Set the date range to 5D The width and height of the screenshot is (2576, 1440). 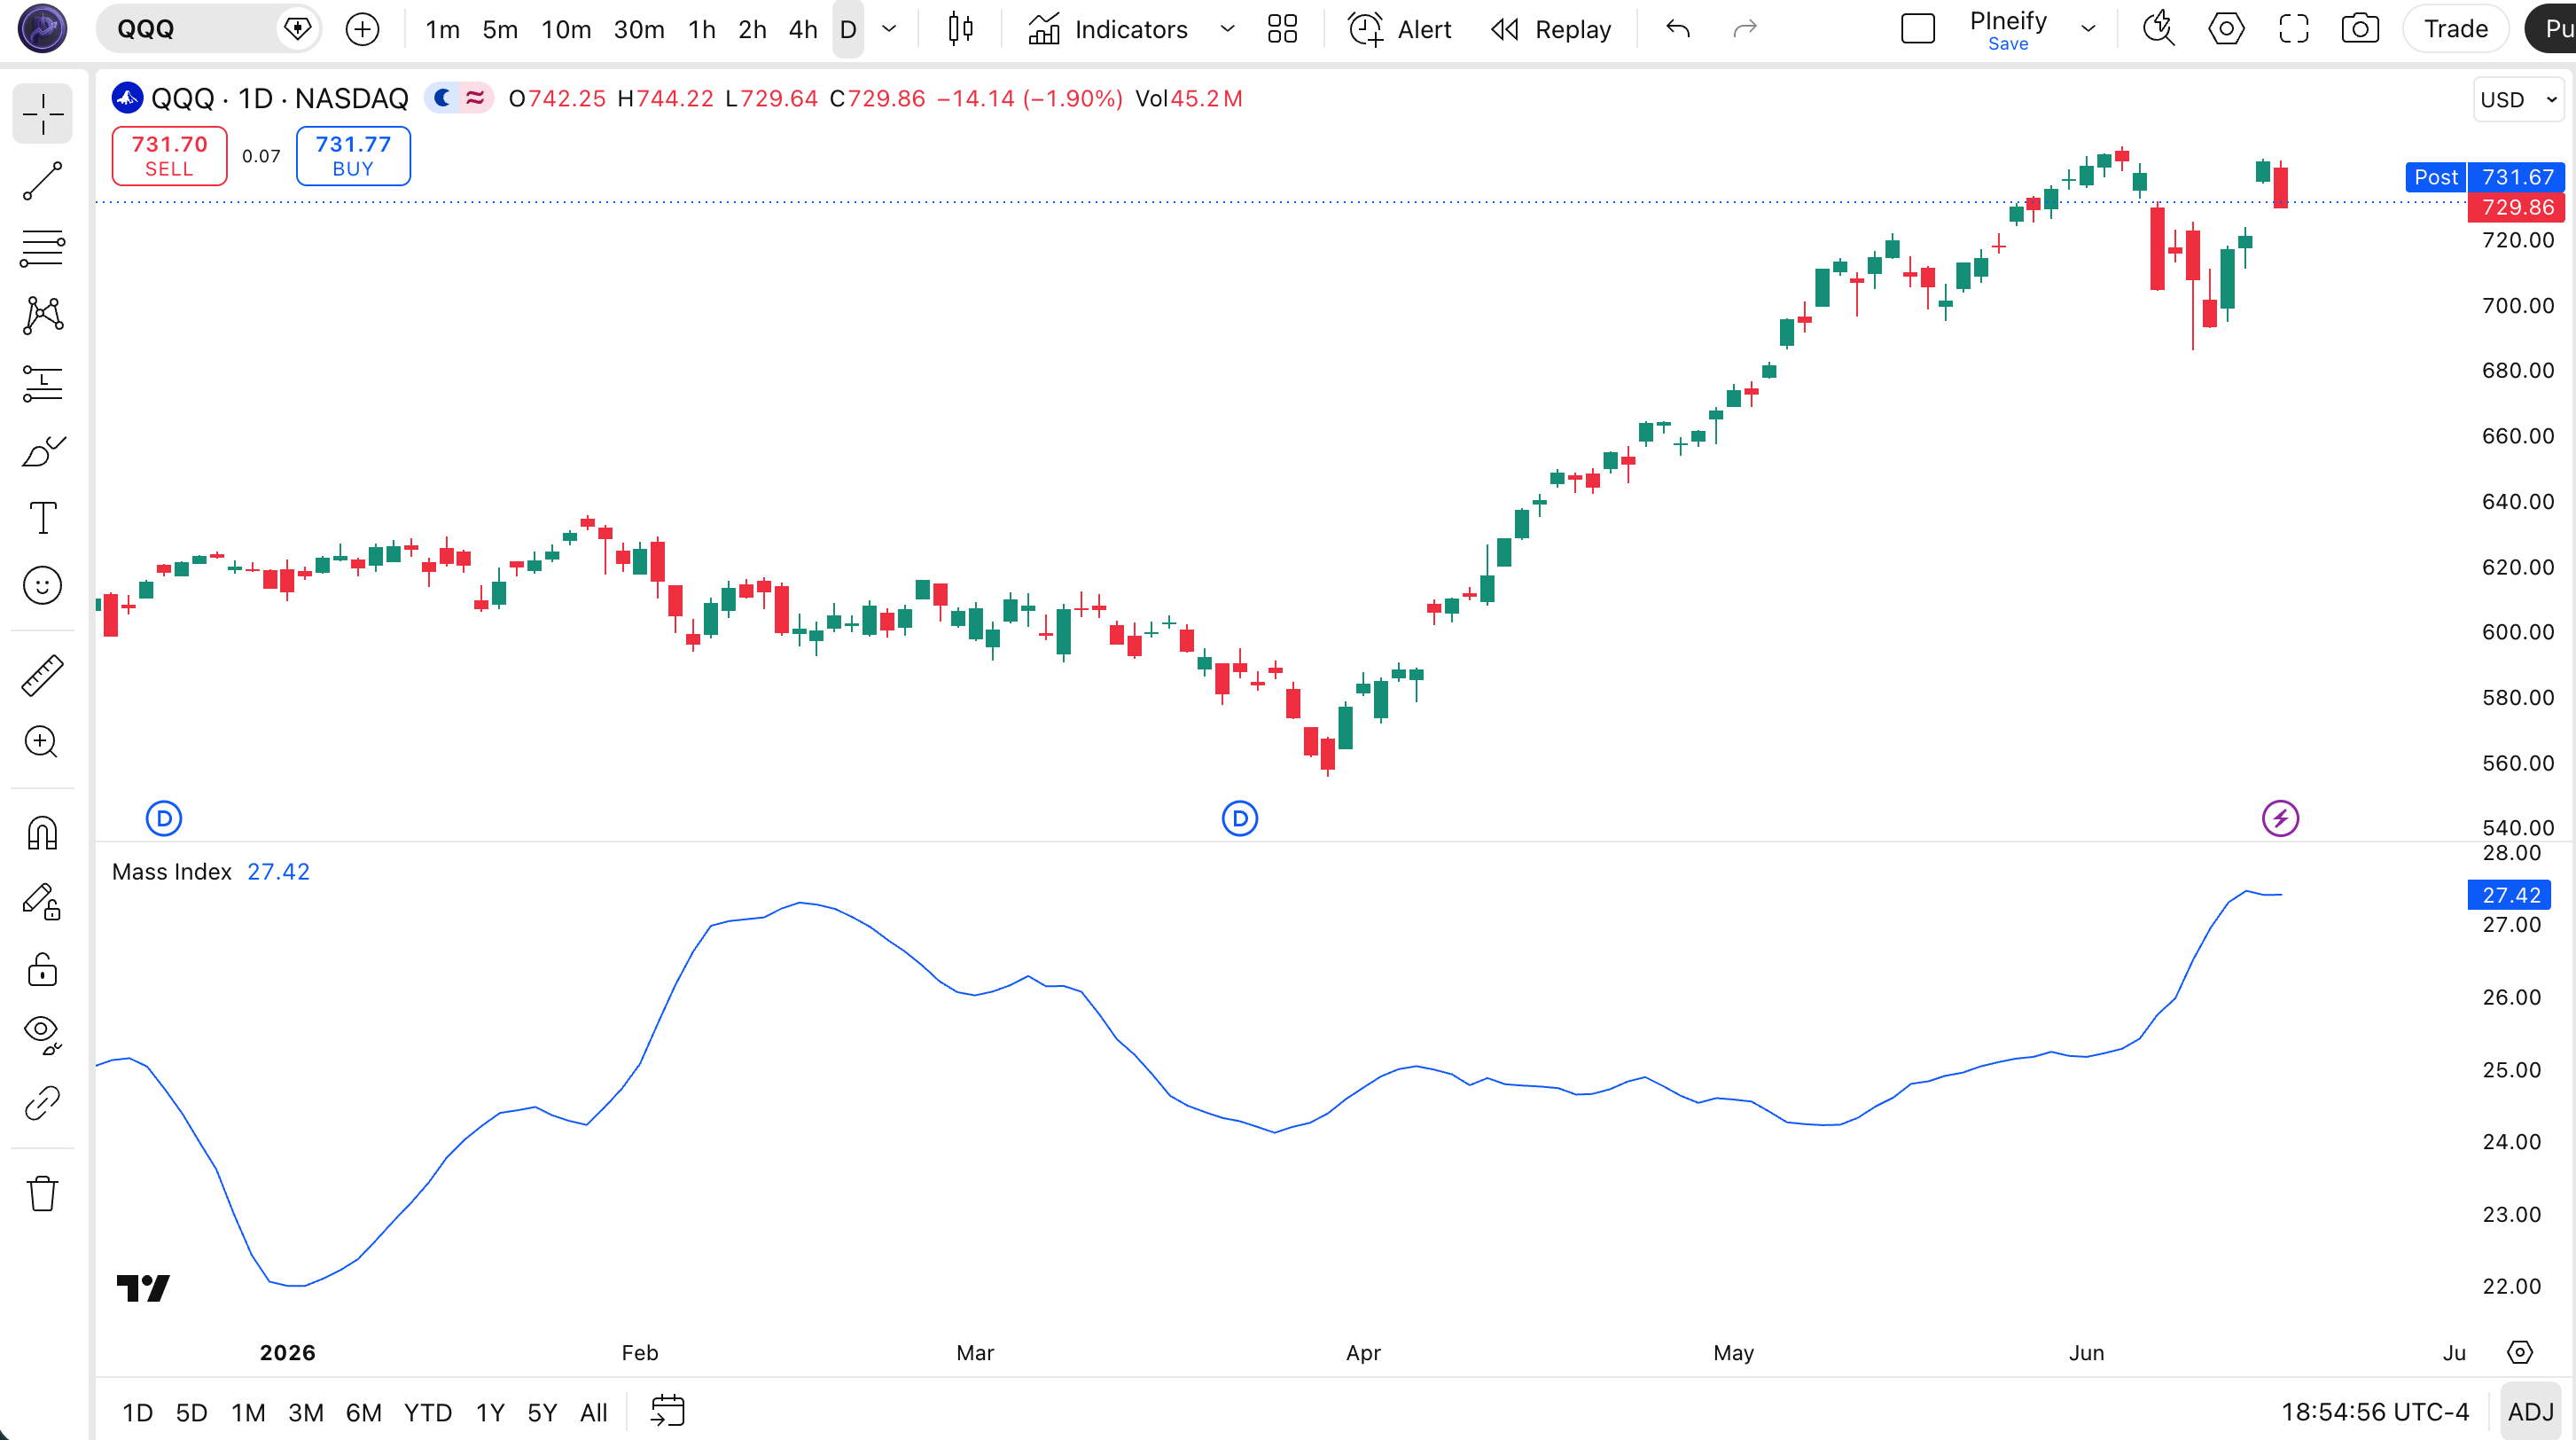[x=191, y=1413]
